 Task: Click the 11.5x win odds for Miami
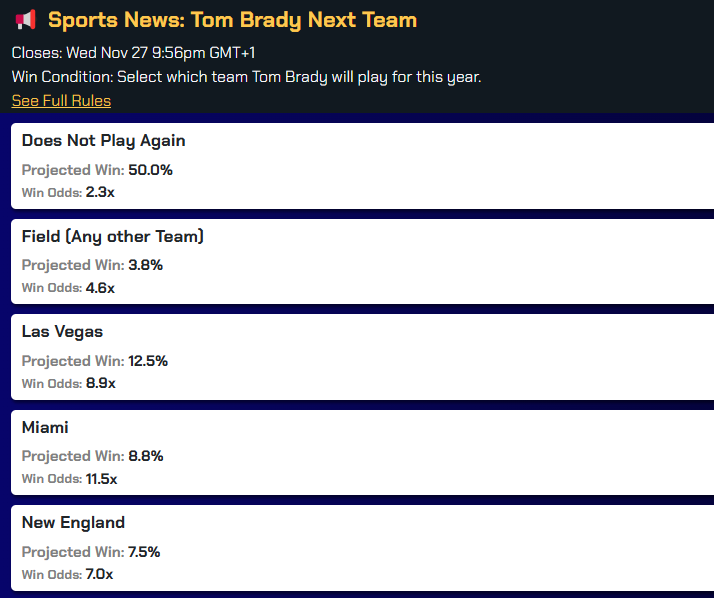pos(102,479)
